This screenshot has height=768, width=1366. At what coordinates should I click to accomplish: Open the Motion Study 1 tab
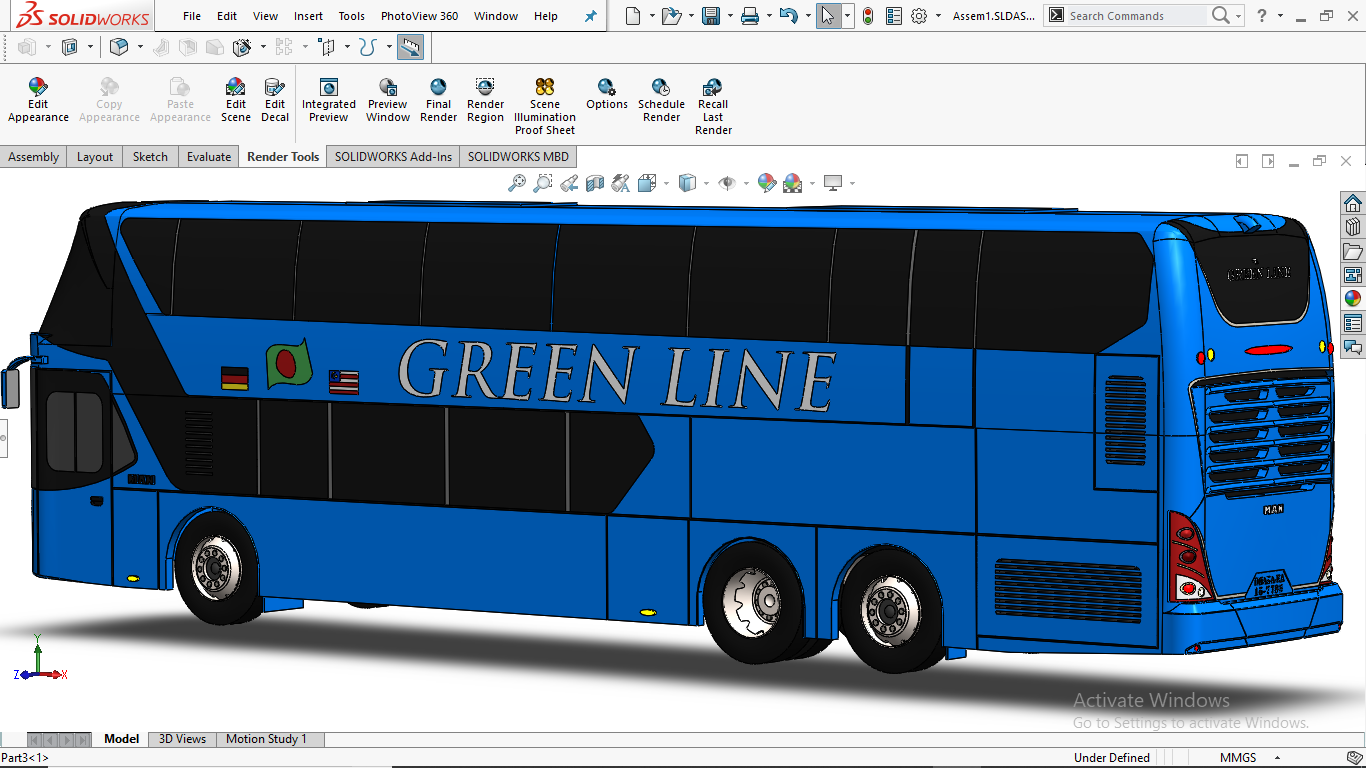pyautogui.click(x=266, y=739)
